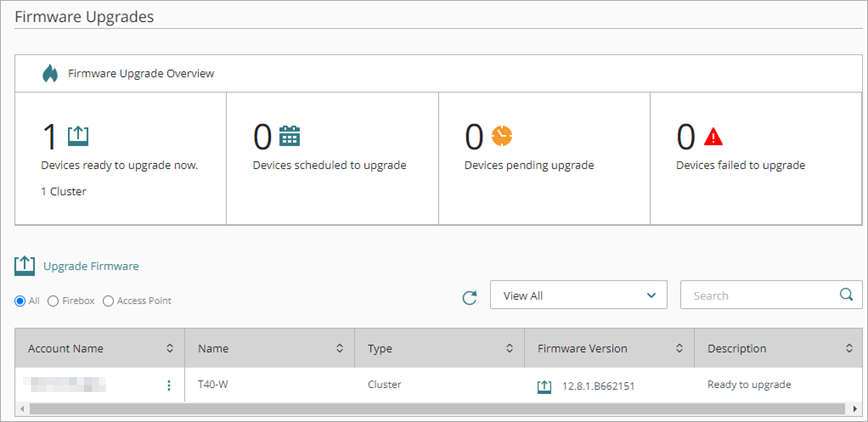Click the 1 Cluster link
This screenshot has width=868, height=422.
point(63,191)
